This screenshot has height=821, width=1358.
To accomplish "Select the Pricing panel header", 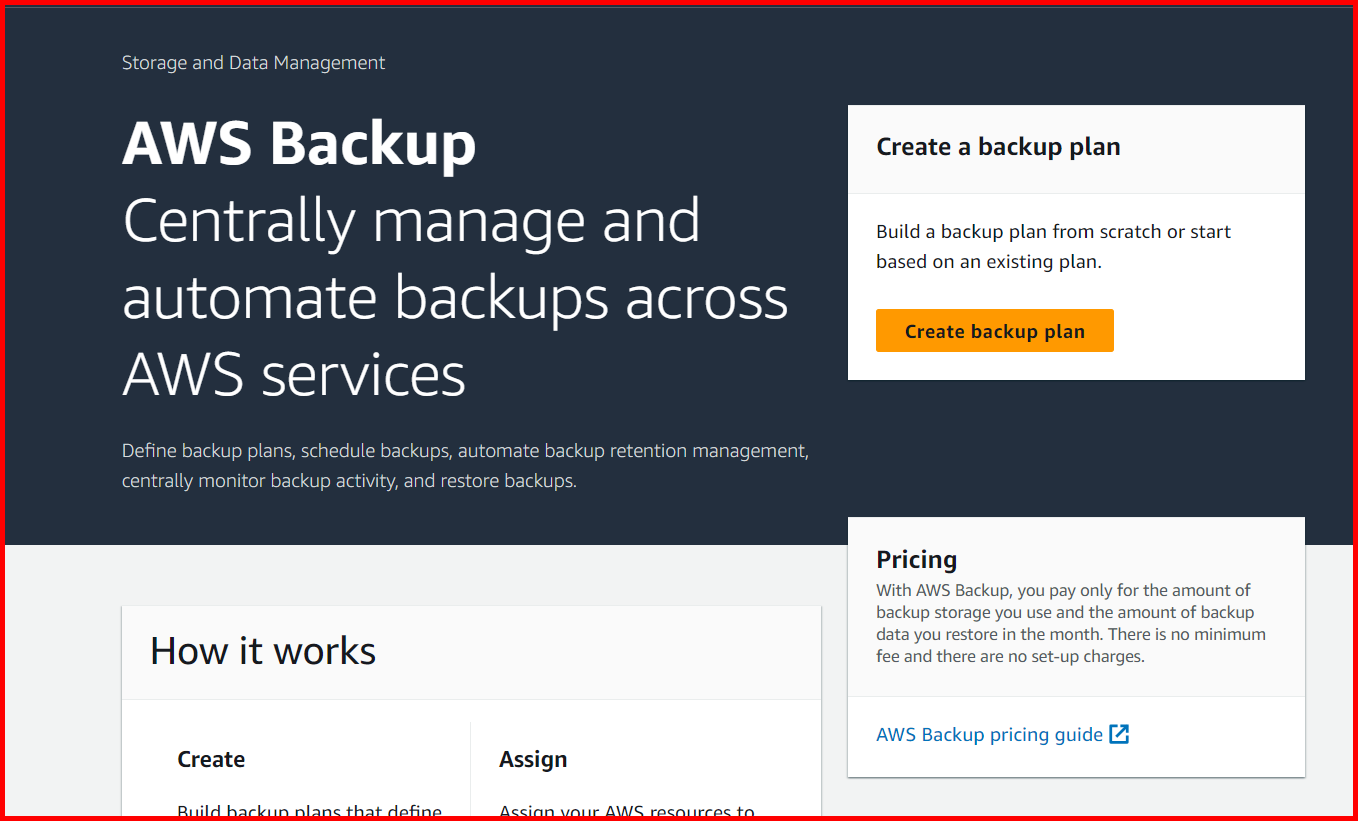I will pos(916,559).
